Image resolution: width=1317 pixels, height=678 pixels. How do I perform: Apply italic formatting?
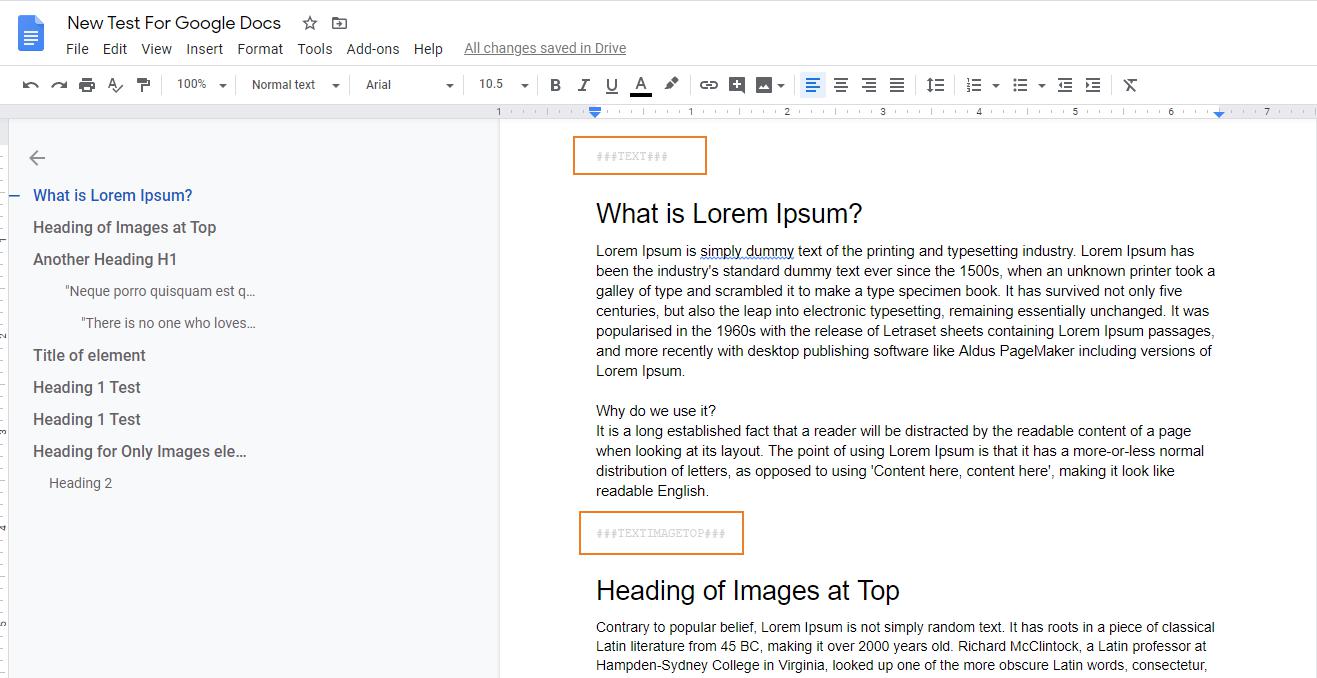tap(584, 85)
